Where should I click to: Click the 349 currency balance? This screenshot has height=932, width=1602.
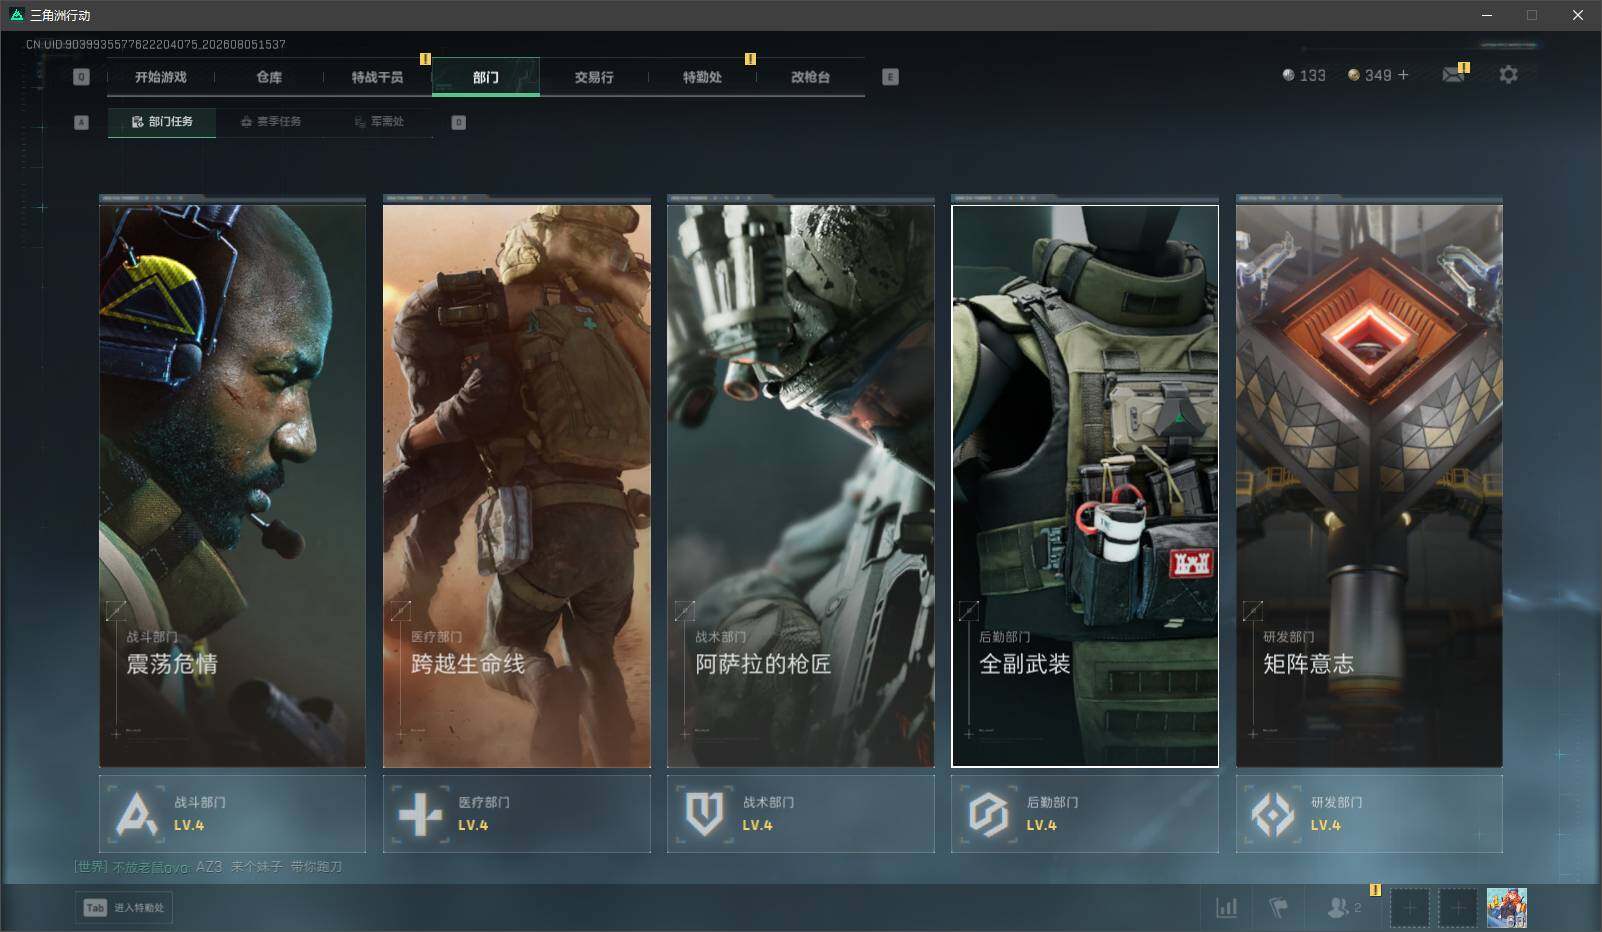tap(1378, 75)
